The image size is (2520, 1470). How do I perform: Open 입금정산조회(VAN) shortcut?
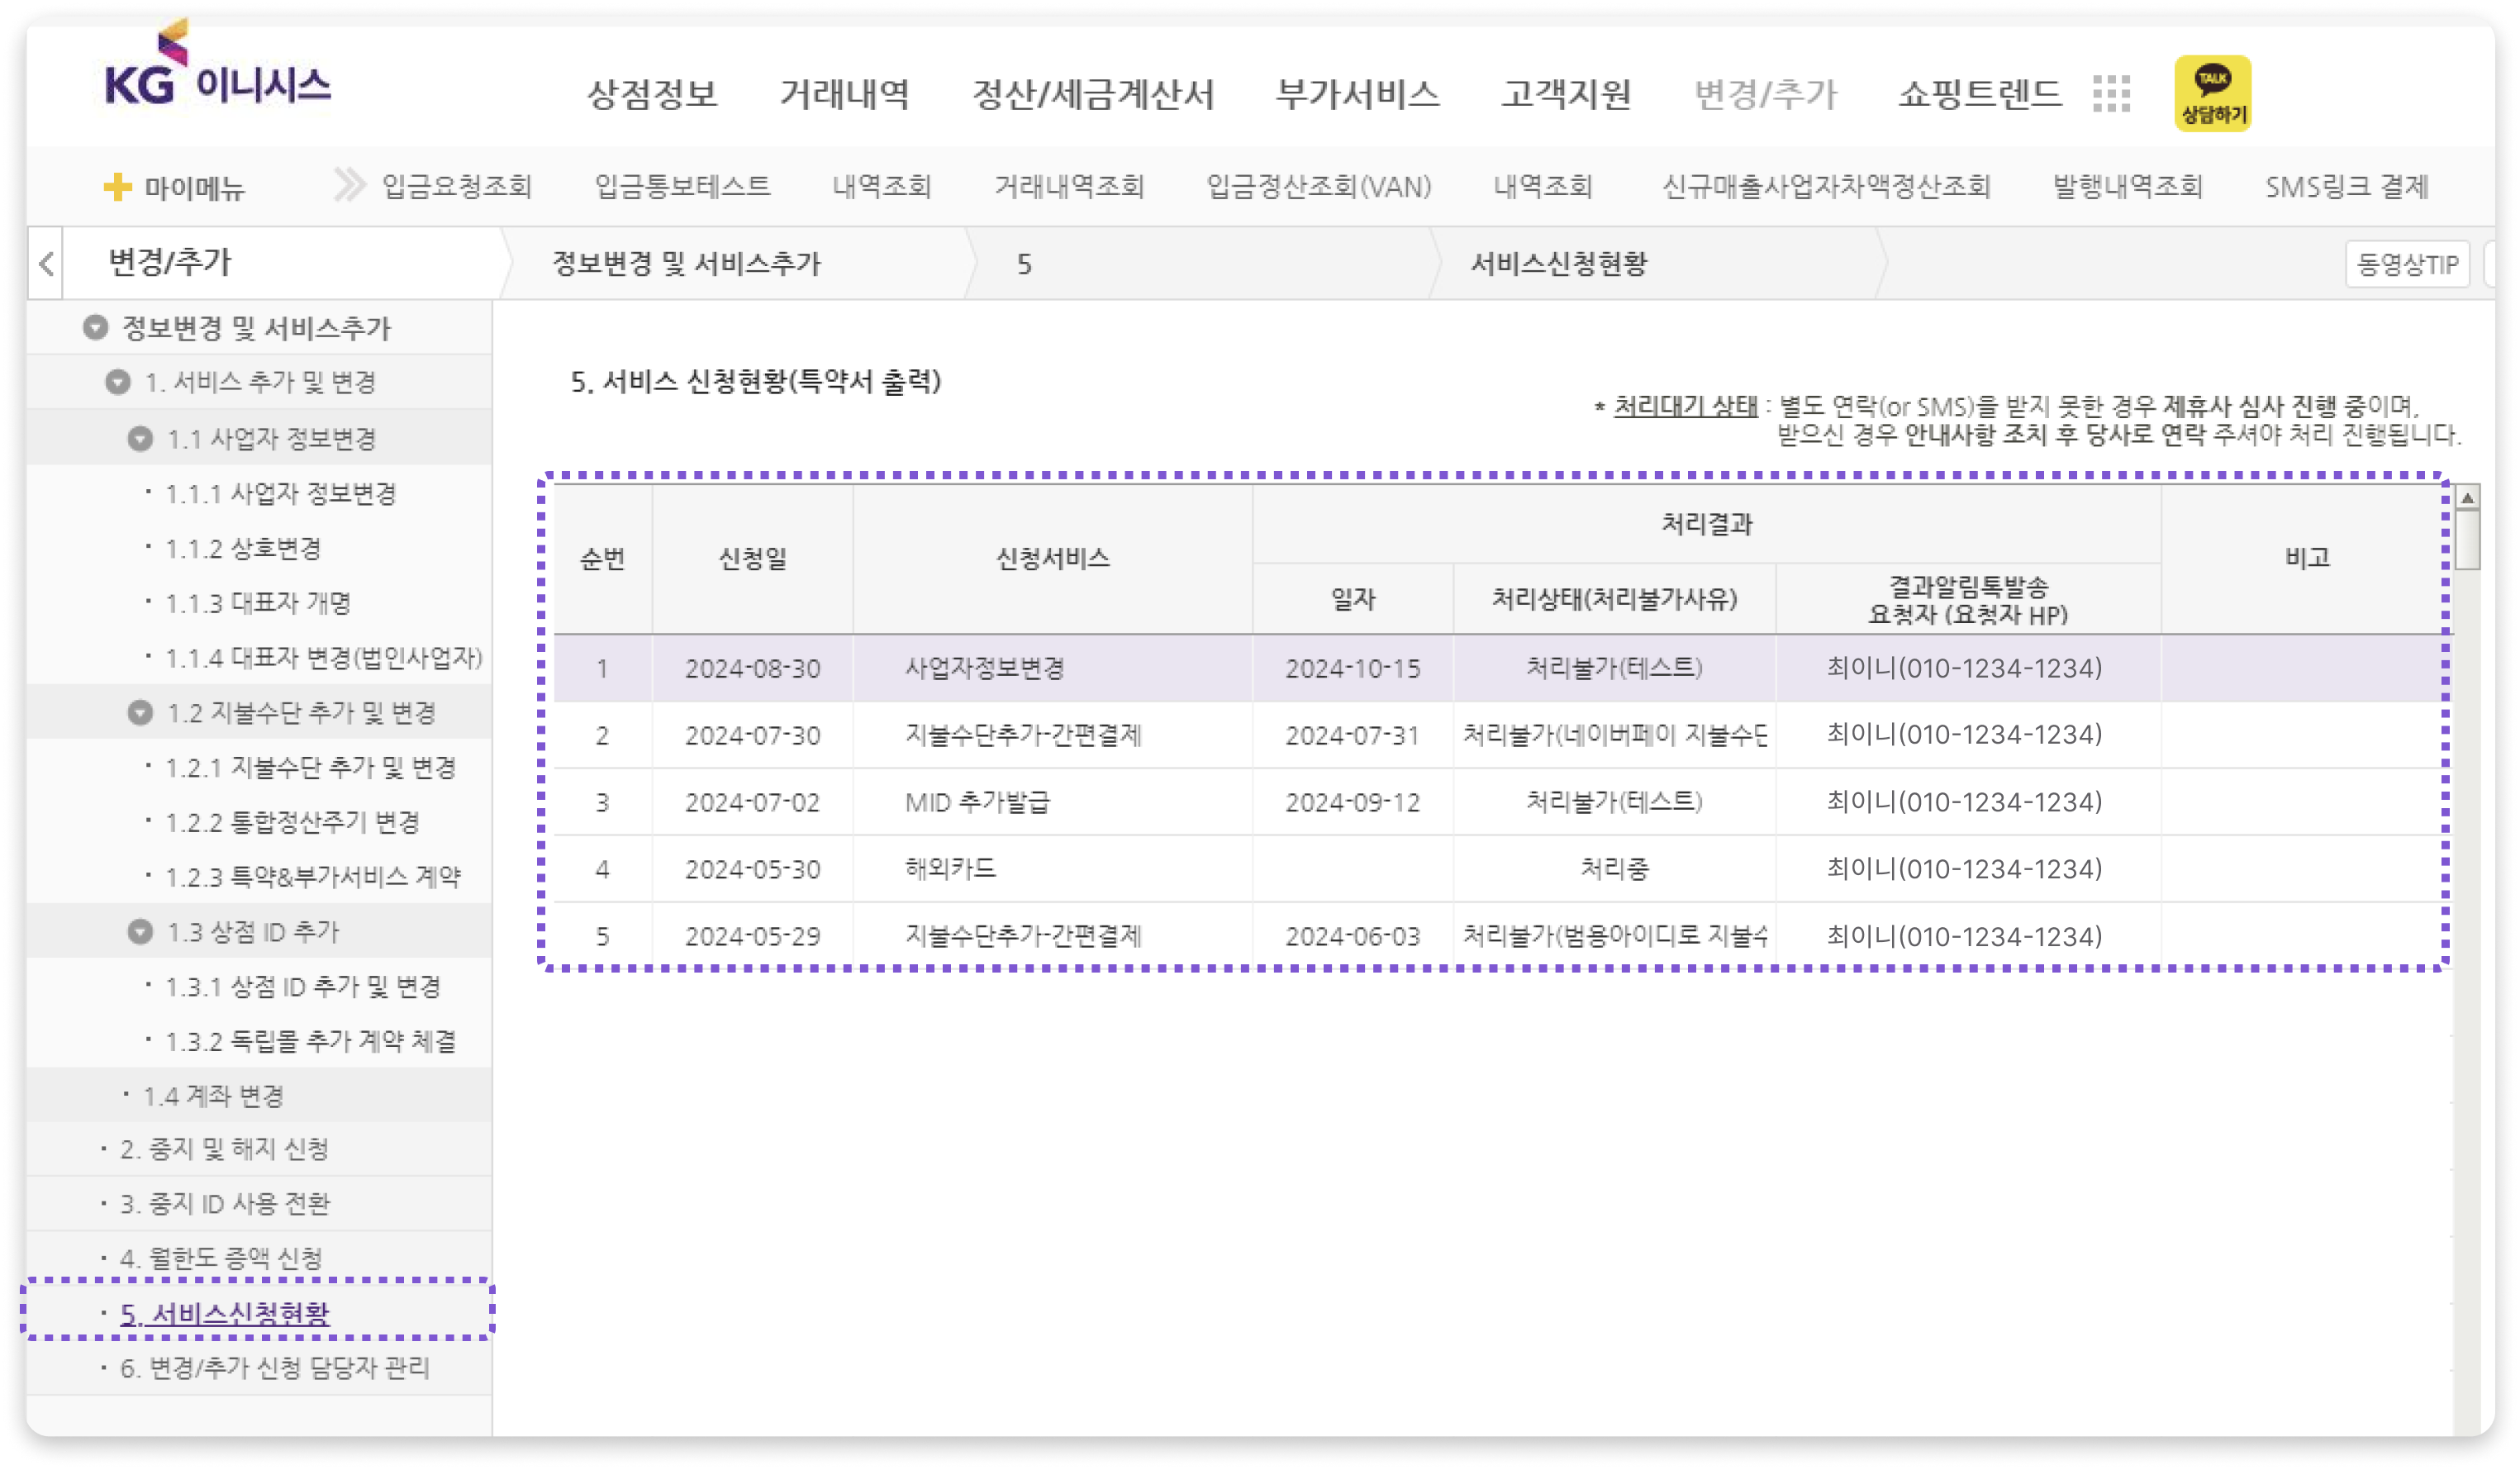[1318, 186]
